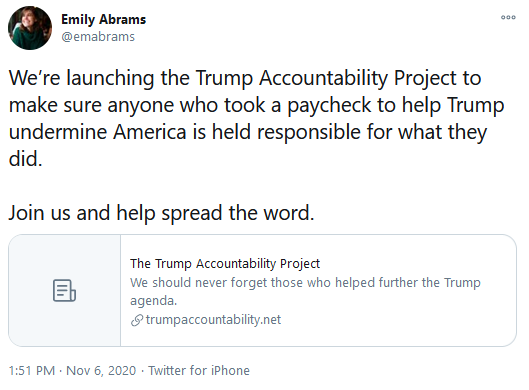Image resolution: width=529 pixels, height=390 pixels.
Task: Click the word 'did.' ending the paragraph
Action: click(x=26, y=159)
